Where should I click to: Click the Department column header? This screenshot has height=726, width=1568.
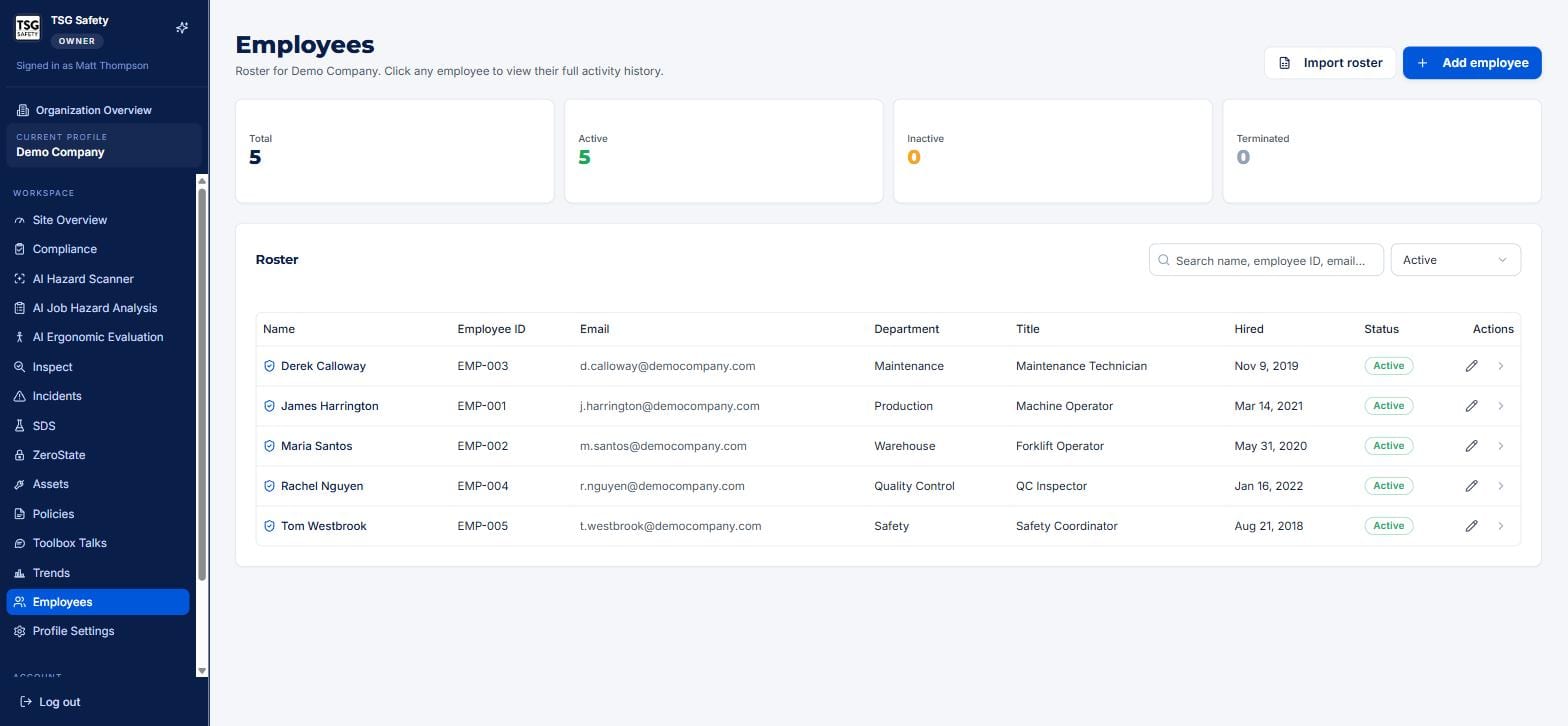tap(906, 329)
